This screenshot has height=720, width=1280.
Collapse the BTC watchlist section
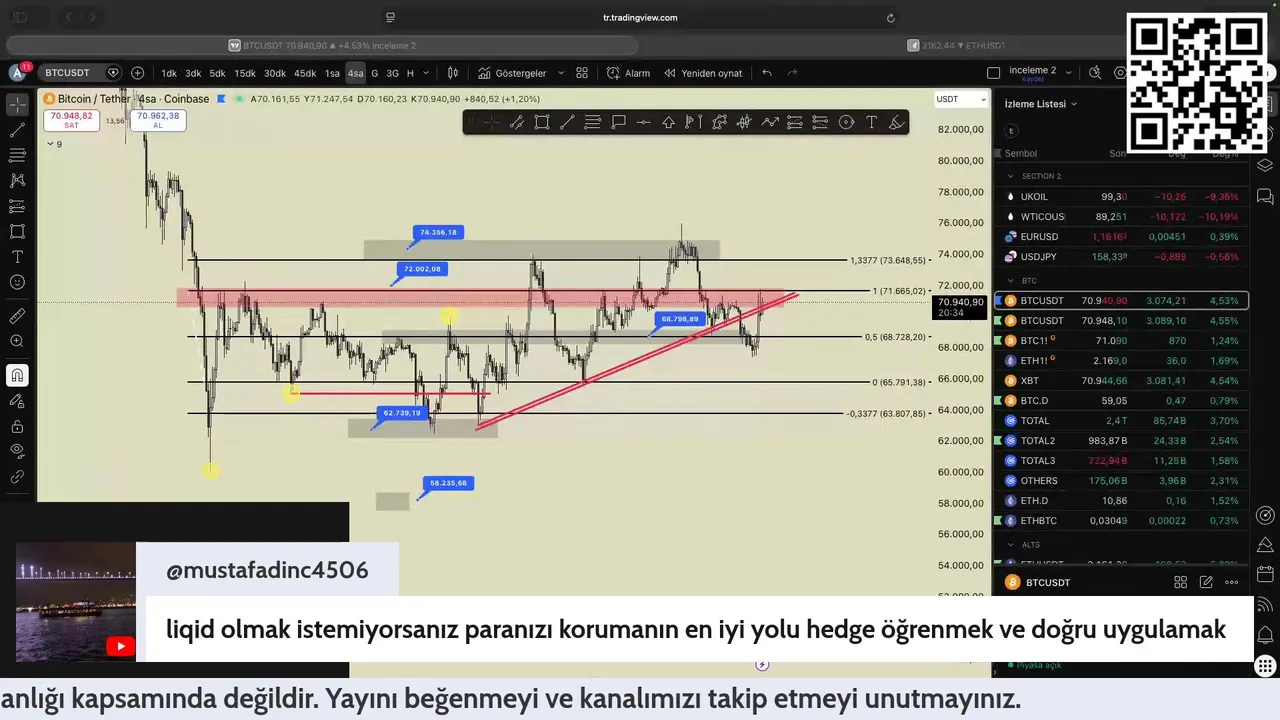pos(1011,281)
